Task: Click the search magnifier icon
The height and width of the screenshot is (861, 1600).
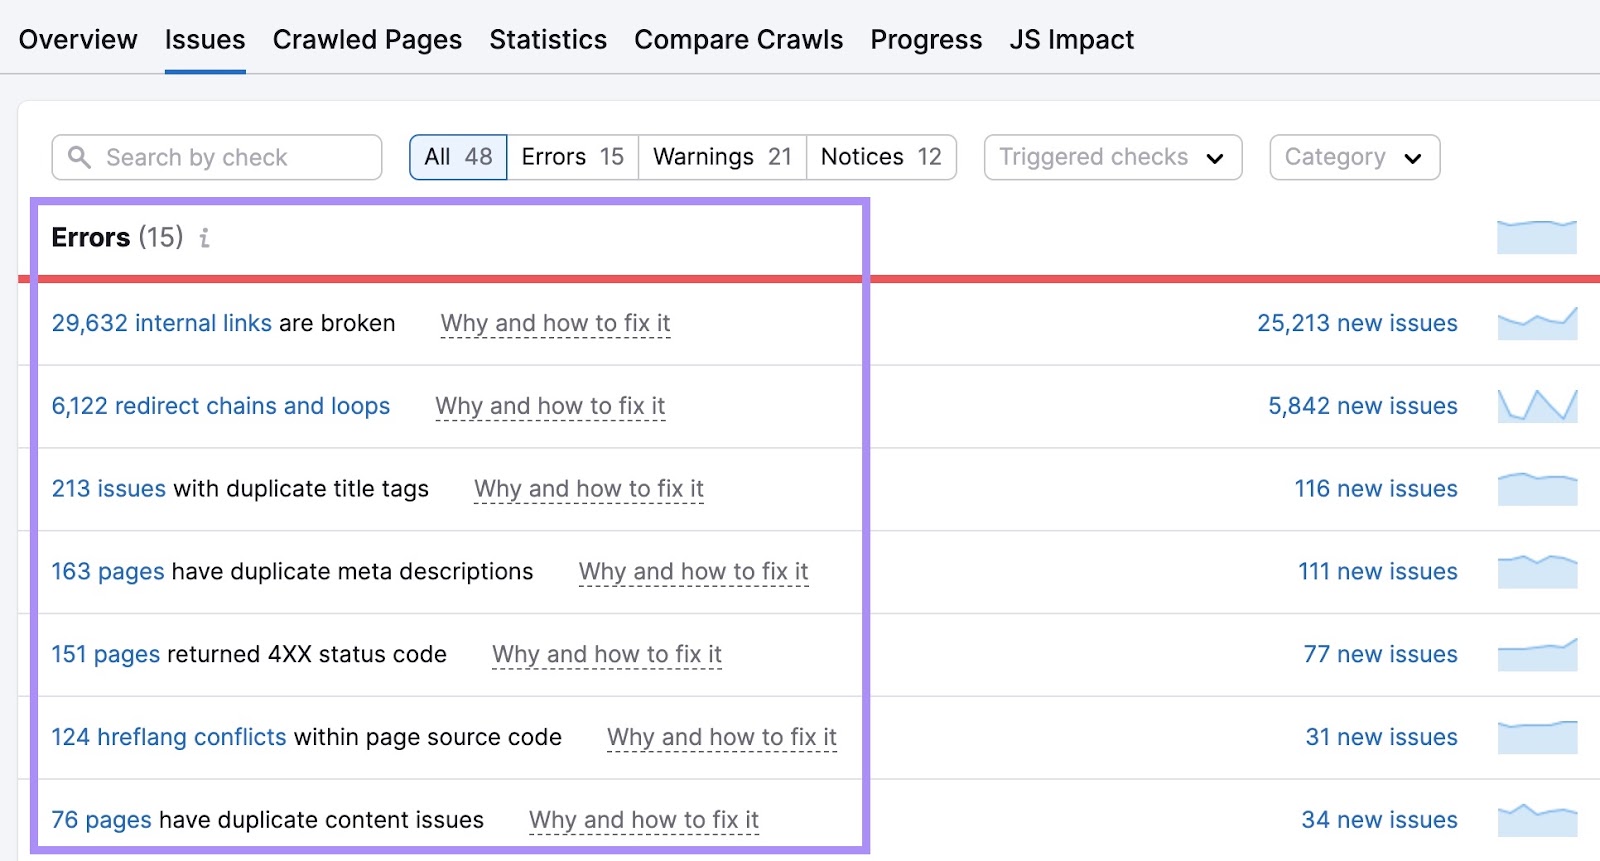Action: (79, 156)
